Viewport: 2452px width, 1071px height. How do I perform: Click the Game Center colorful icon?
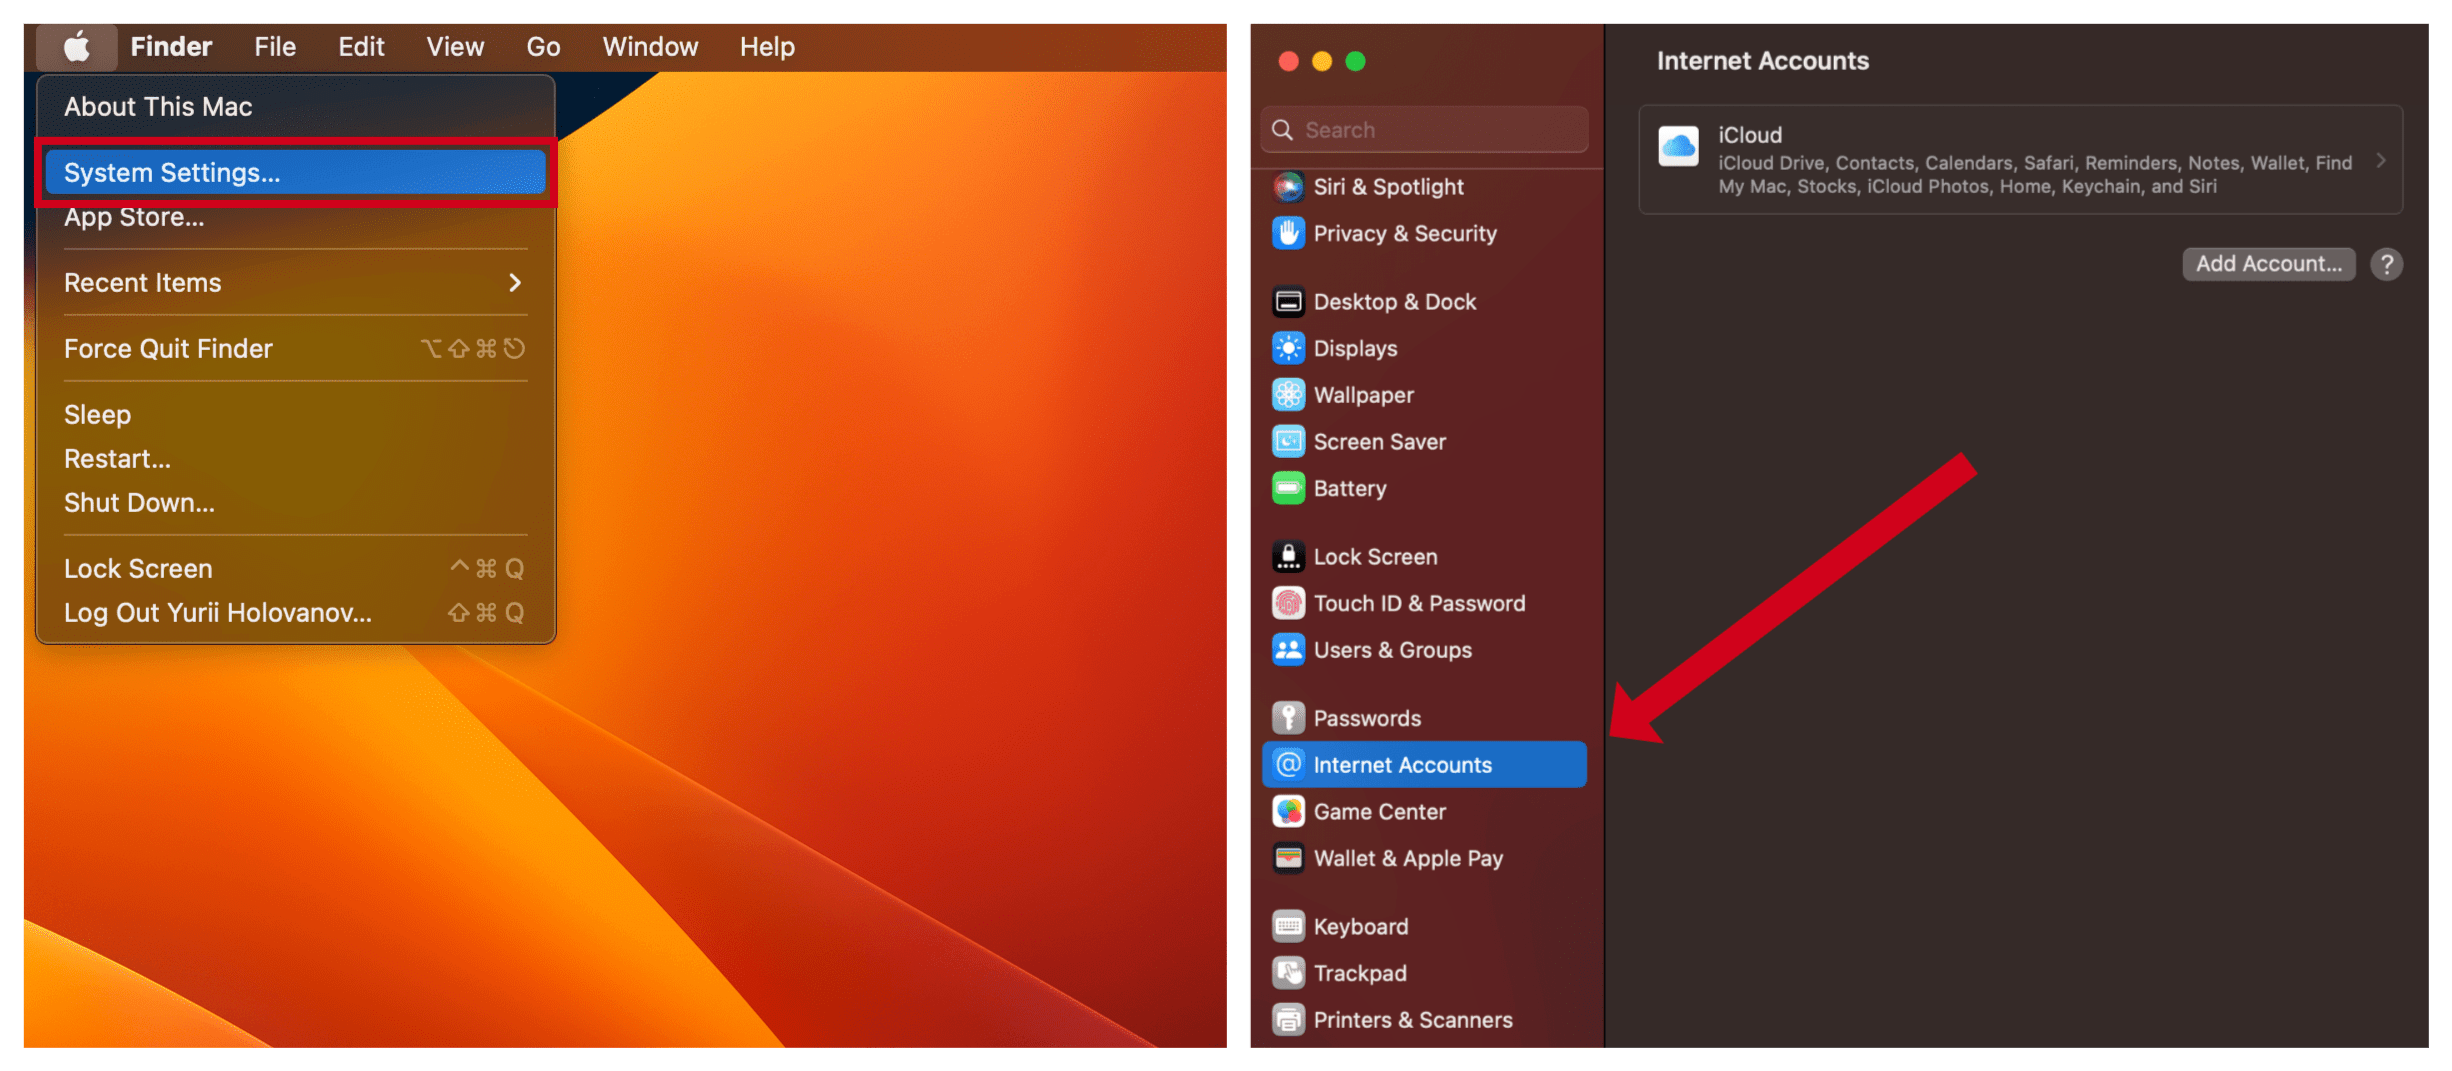tap(1288, 811)
